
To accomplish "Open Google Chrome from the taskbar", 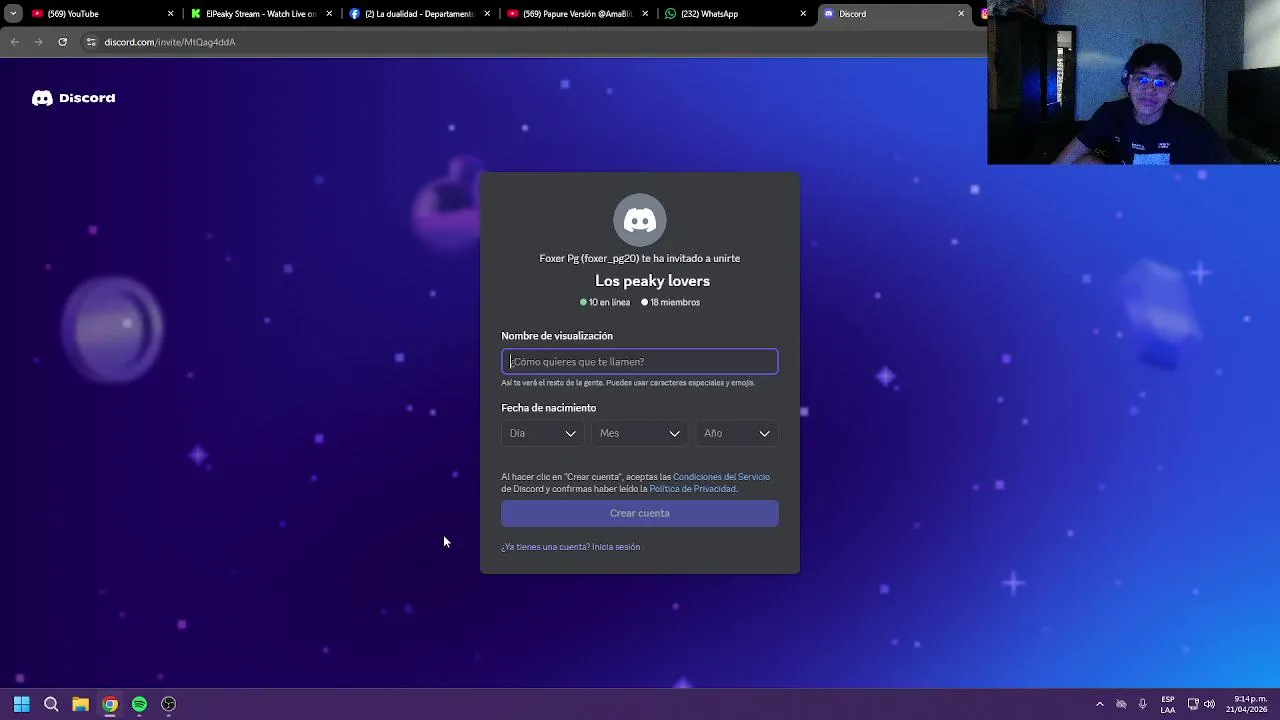I will point(110,704).
